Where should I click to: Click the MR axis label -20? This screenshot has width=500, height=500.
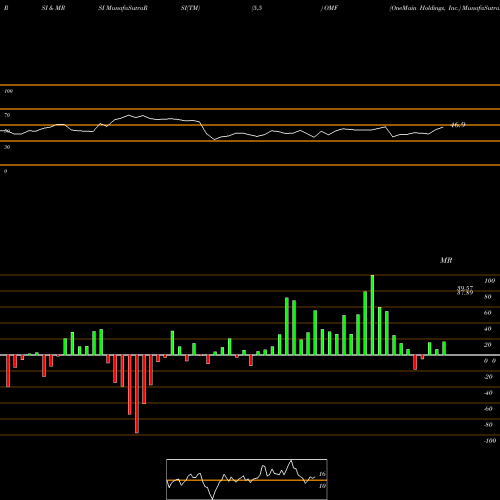pyautogui.click(x=488, y=377)
